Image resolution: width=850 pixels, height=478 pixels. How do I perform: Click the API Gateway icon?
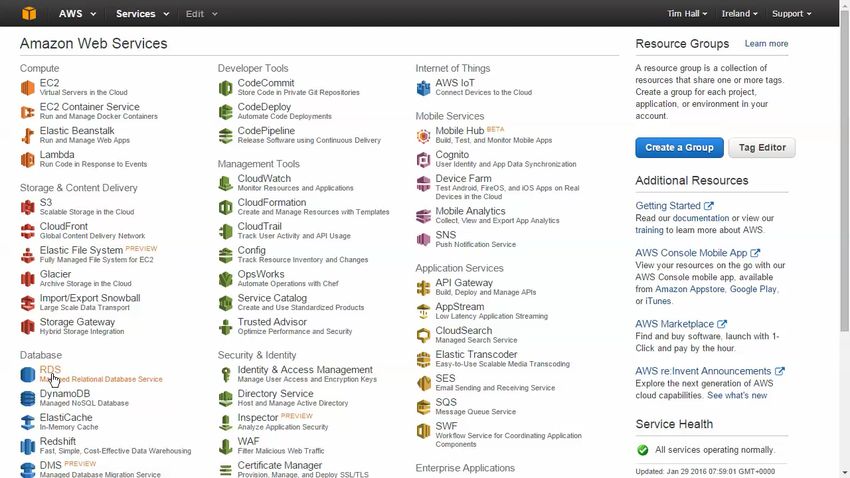(x=424, y=287)
